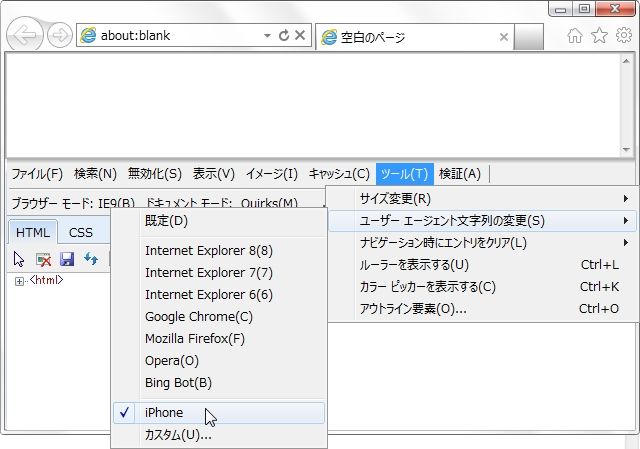The width and height of the screenshot is (640, 449).
Task: Open the address bar history dropdown arrow
Action: (267, 36)
